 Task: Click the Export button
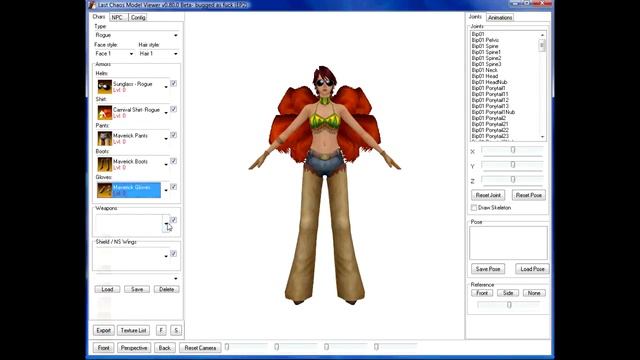tap(104, 330)
